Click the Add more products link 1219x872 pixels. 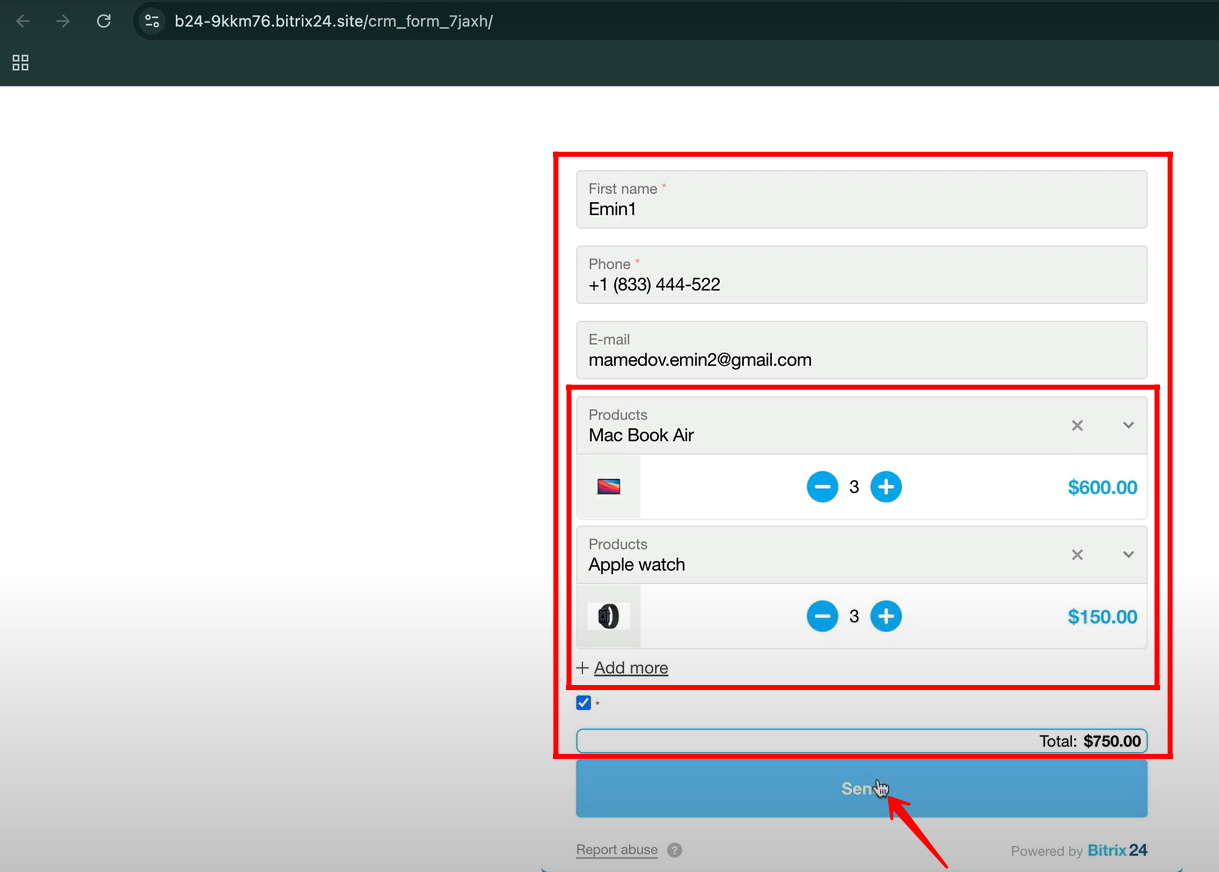[630, 668]
